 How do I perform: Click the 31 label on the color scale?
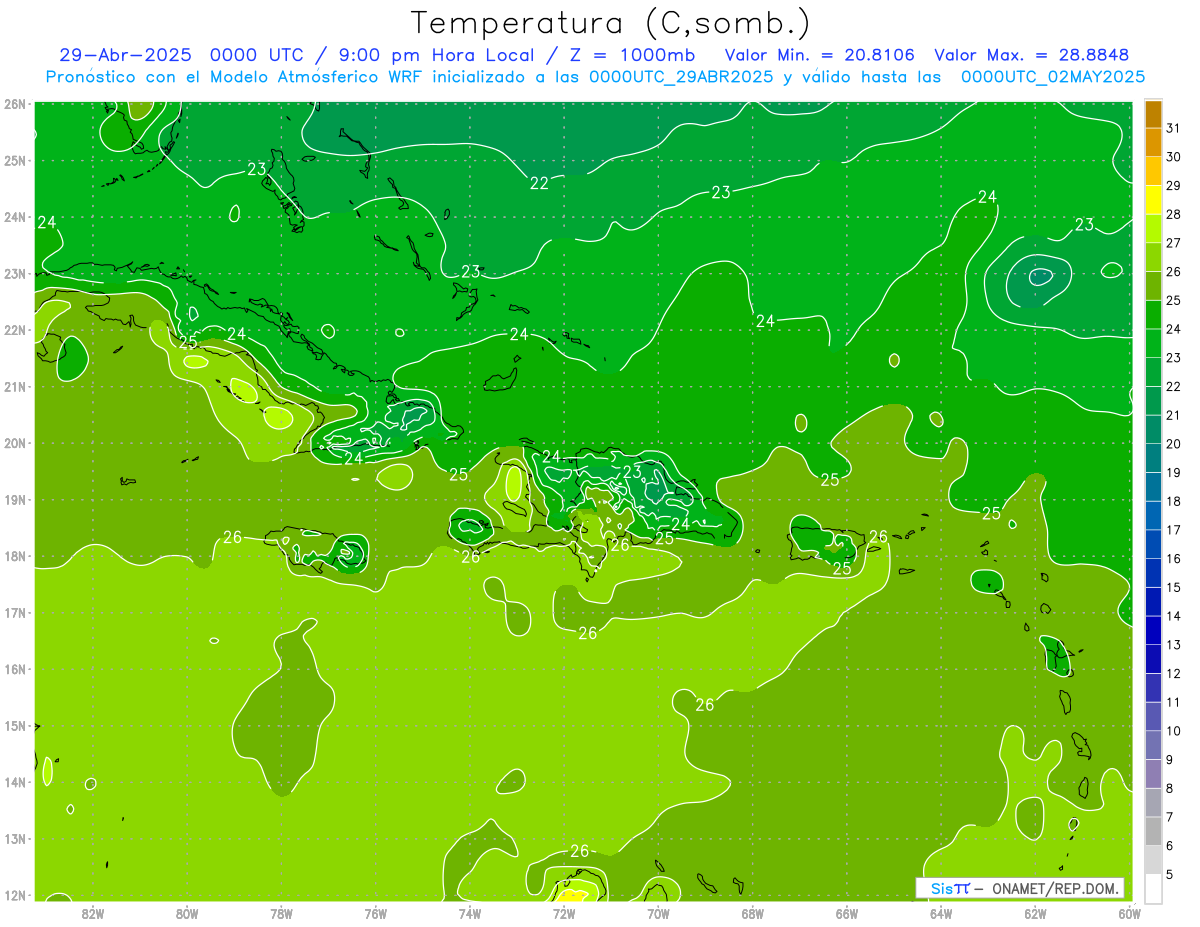(x=1174, y=128)
